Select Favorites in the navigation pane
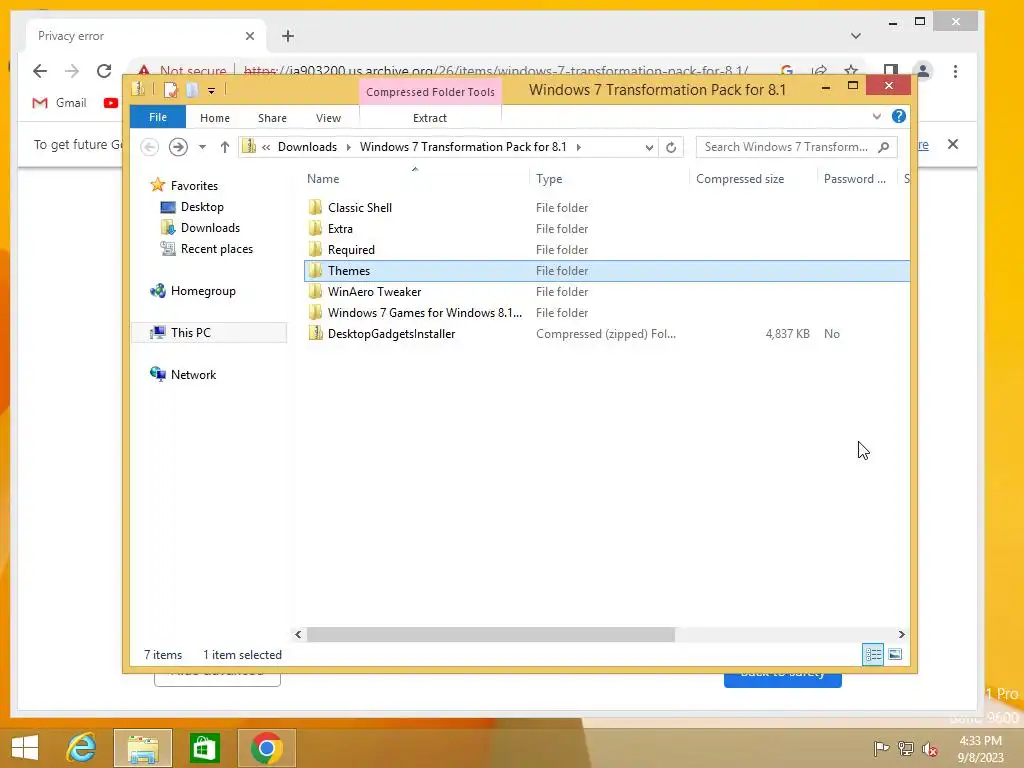1024x768 pixels. click(x=194, y=185)
